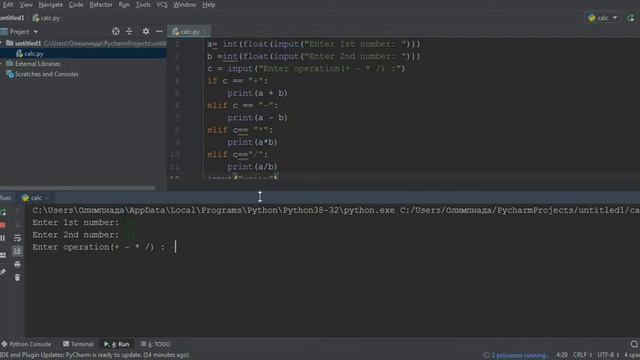Click console line 'Enter 1st number:'
Viewport: 640px width, 360px height.
point(76,222)
